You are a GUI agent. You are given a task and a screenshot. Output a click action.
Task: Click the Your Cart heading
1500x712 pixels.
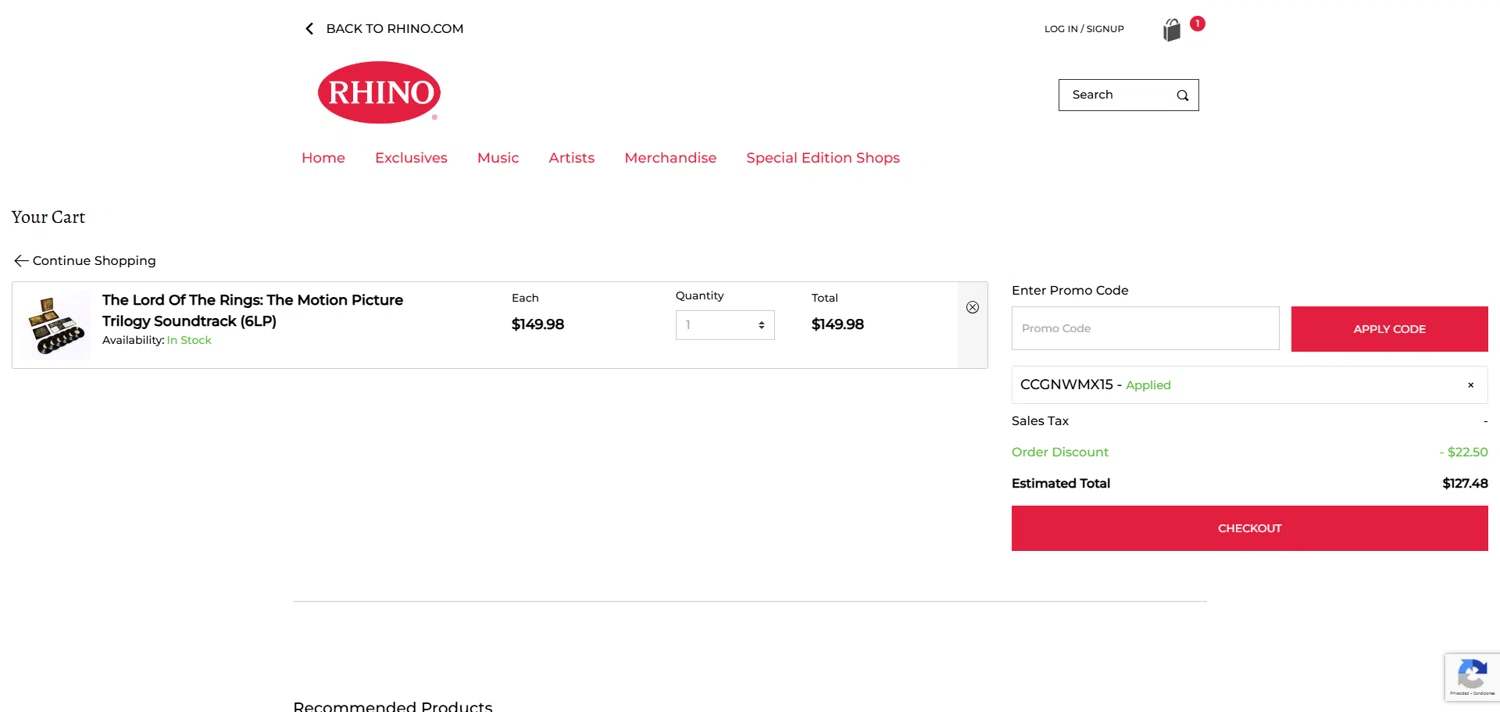48,217
